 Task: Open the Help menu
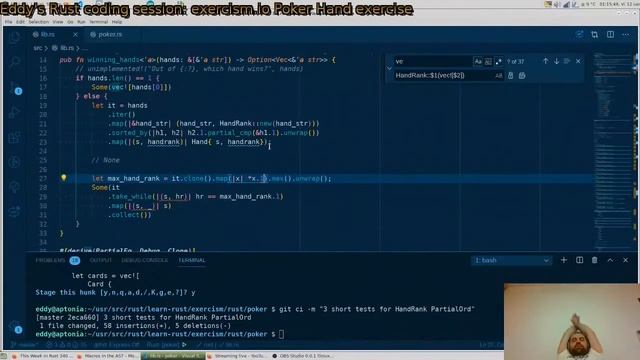(117, 22)
